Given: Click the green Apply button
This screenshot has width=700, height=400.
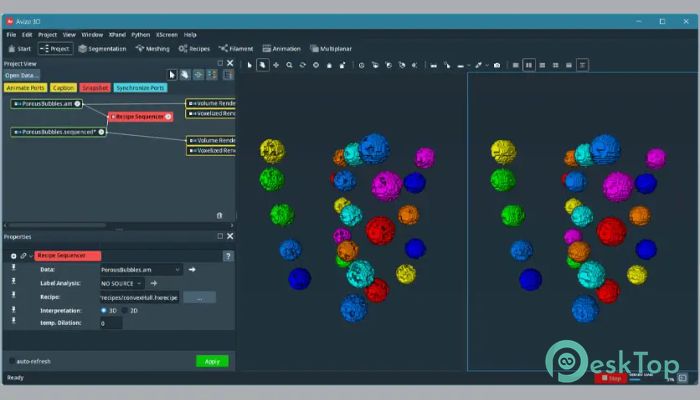Looking at the screenshot, I should point(212,361).
